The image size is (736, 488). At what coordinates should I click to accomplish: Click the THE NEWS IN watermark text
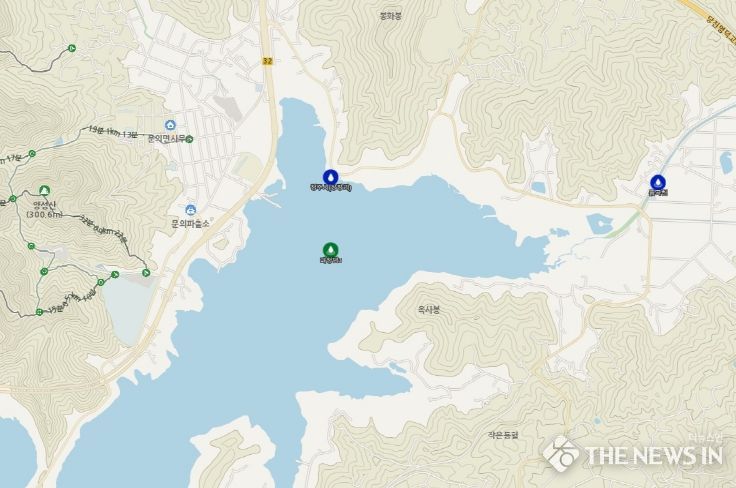[x=653, y=455]
